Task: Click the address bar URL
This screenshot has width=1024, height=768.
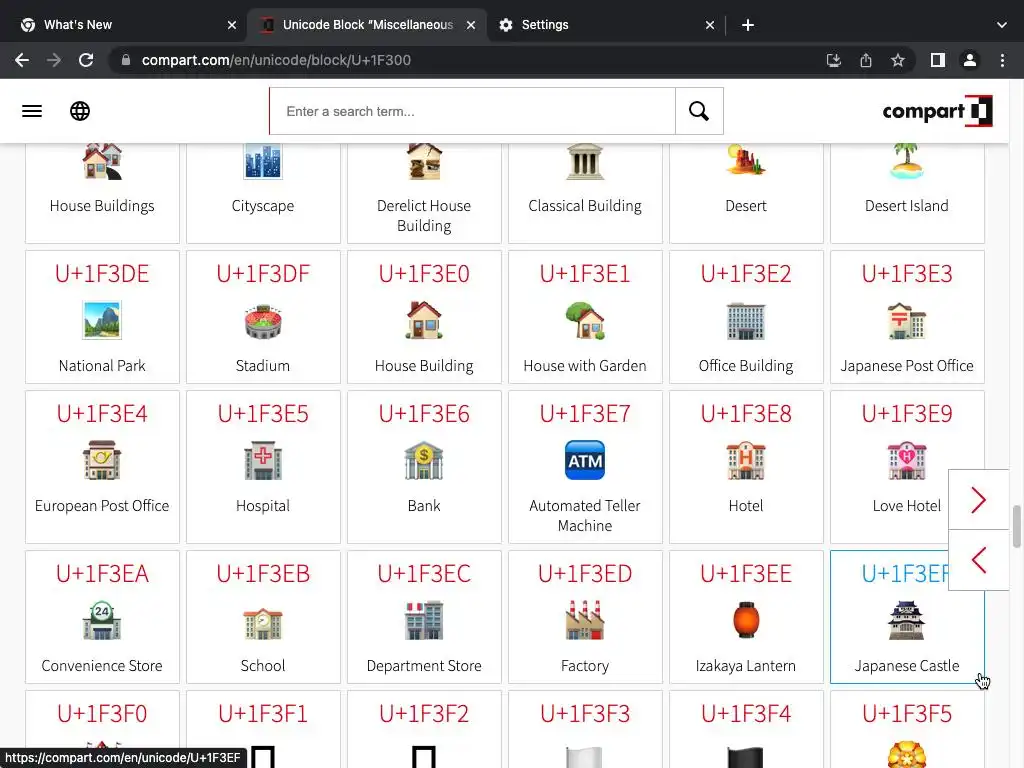Action: [x=276, y=60]
